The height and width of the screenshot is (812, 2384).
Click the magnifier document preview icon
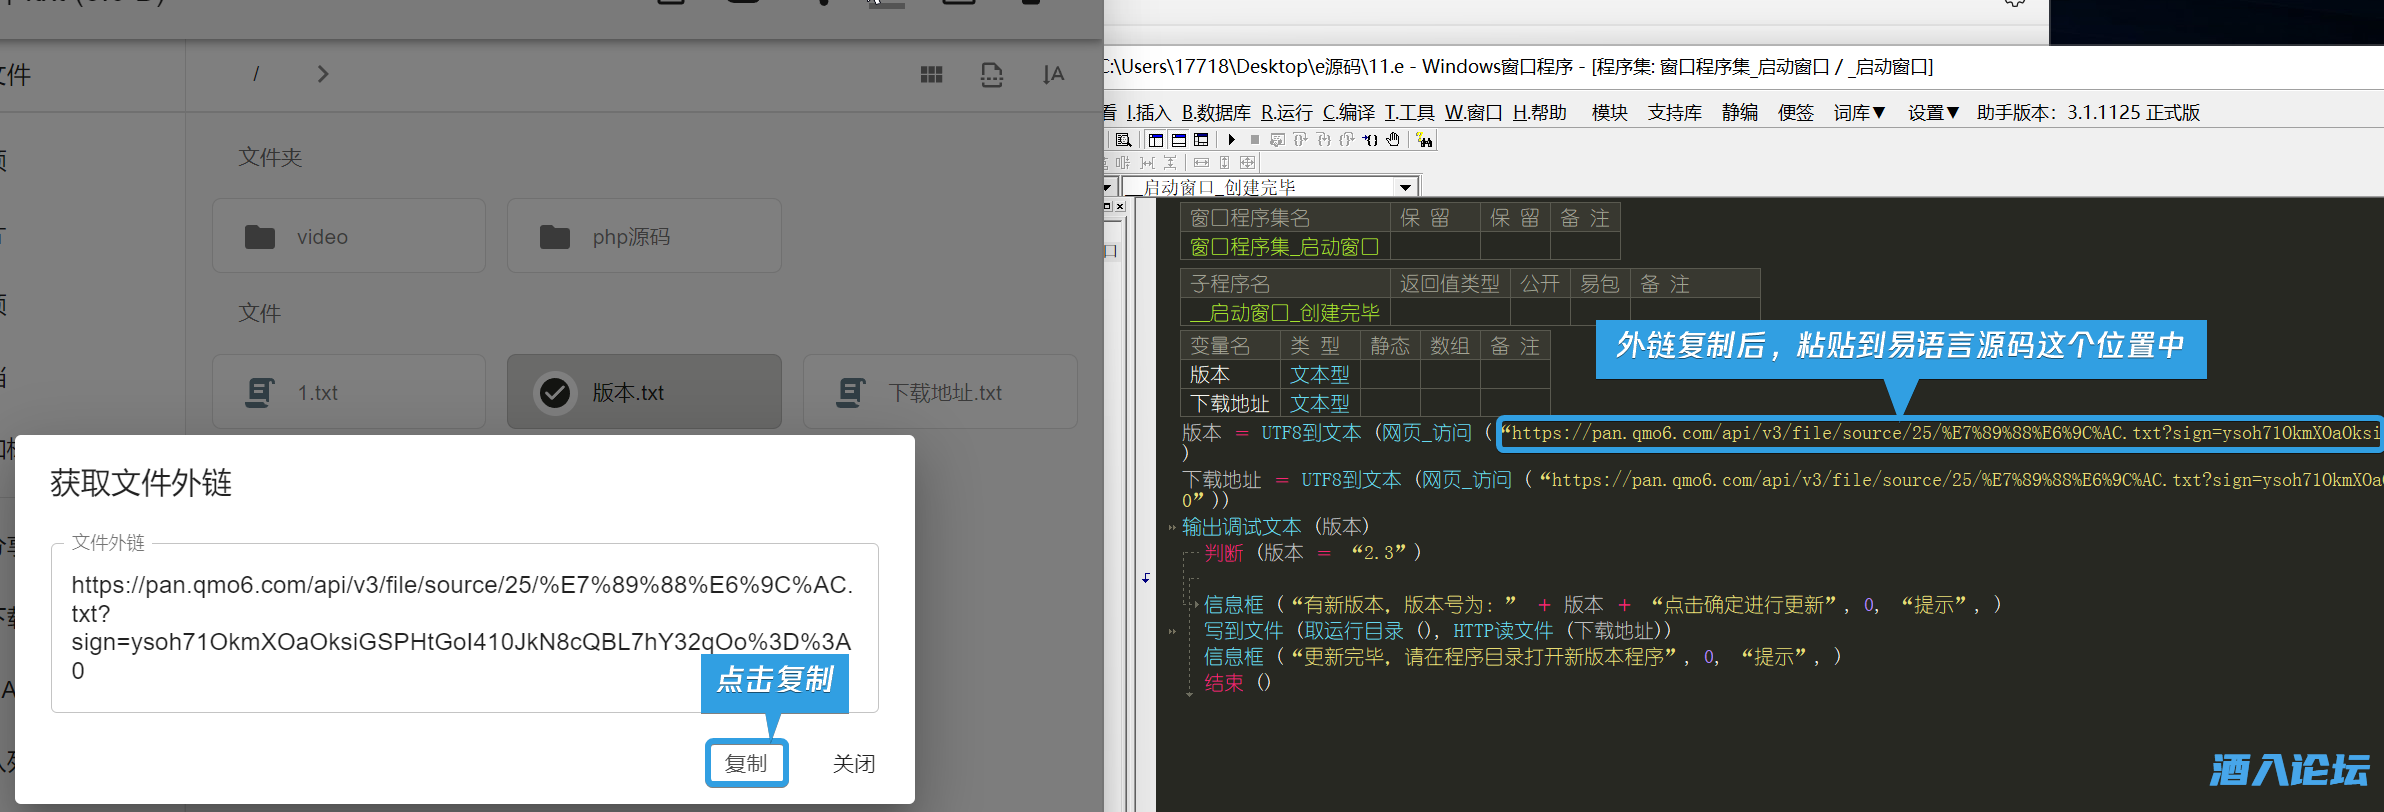tap(1123, 140)
